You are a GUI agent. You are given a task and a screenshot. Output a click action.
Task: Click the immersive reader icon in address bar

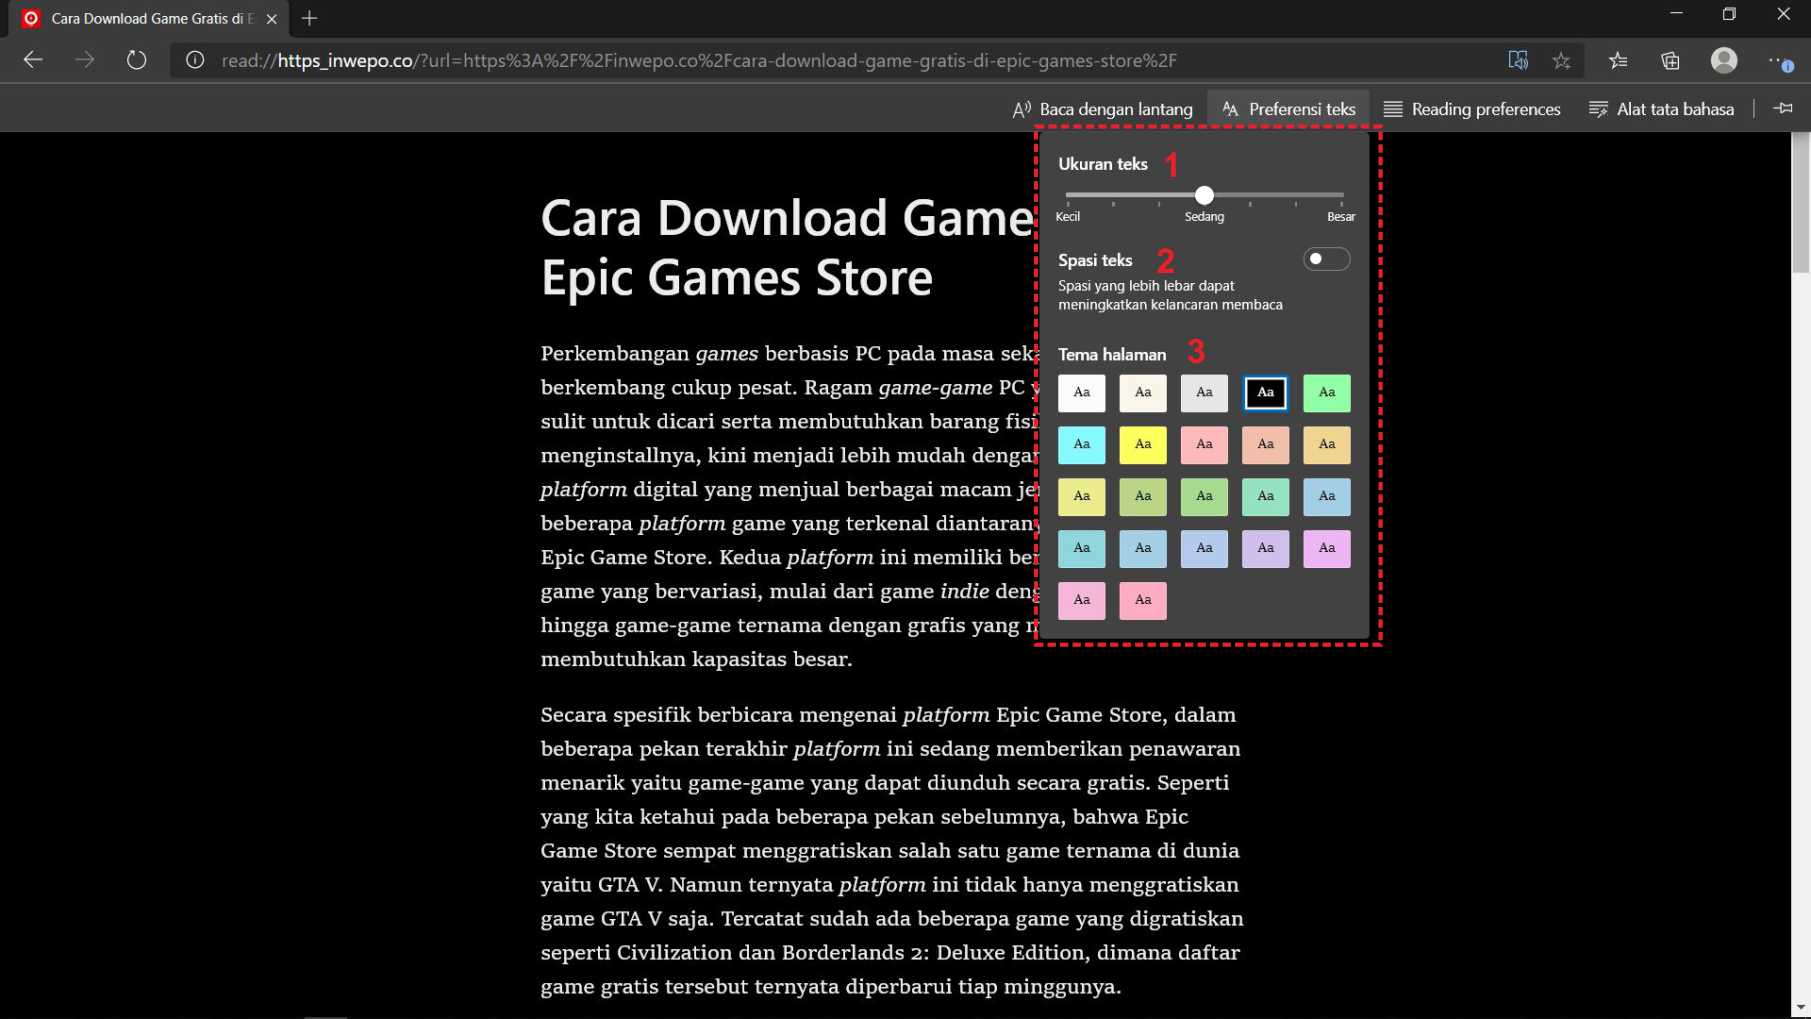[x=1517, y=60]
